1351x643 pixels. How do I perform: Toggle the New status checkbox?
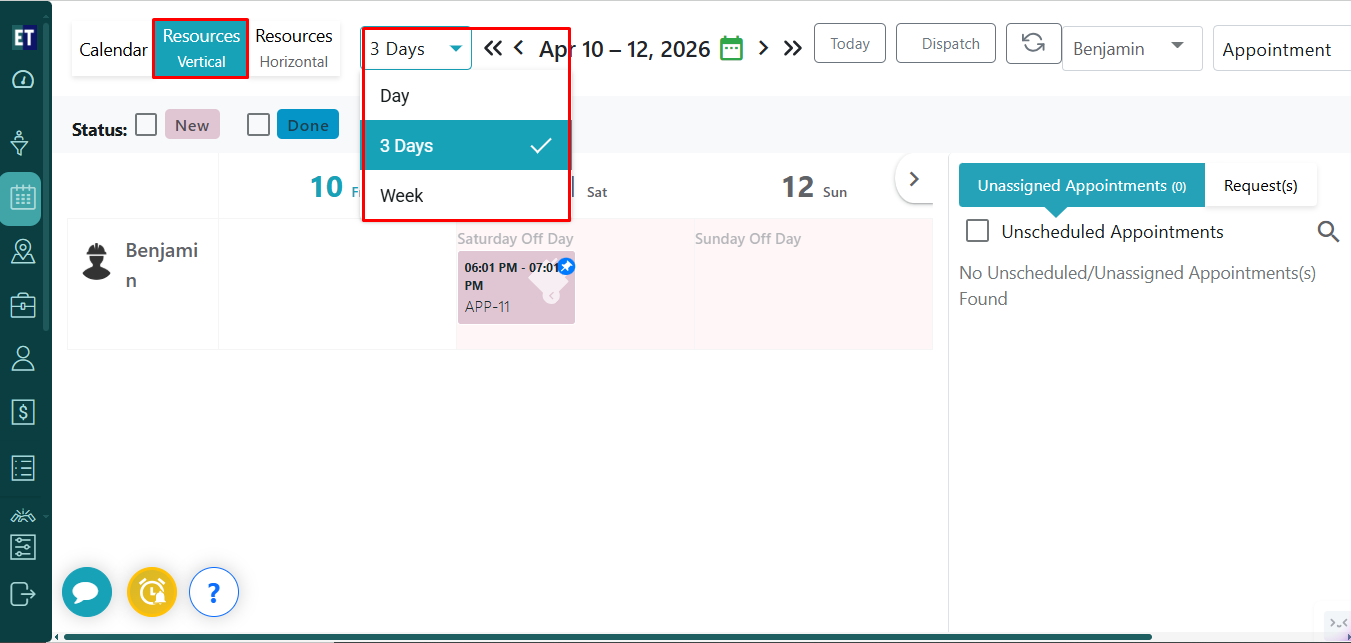click(146, 125)
